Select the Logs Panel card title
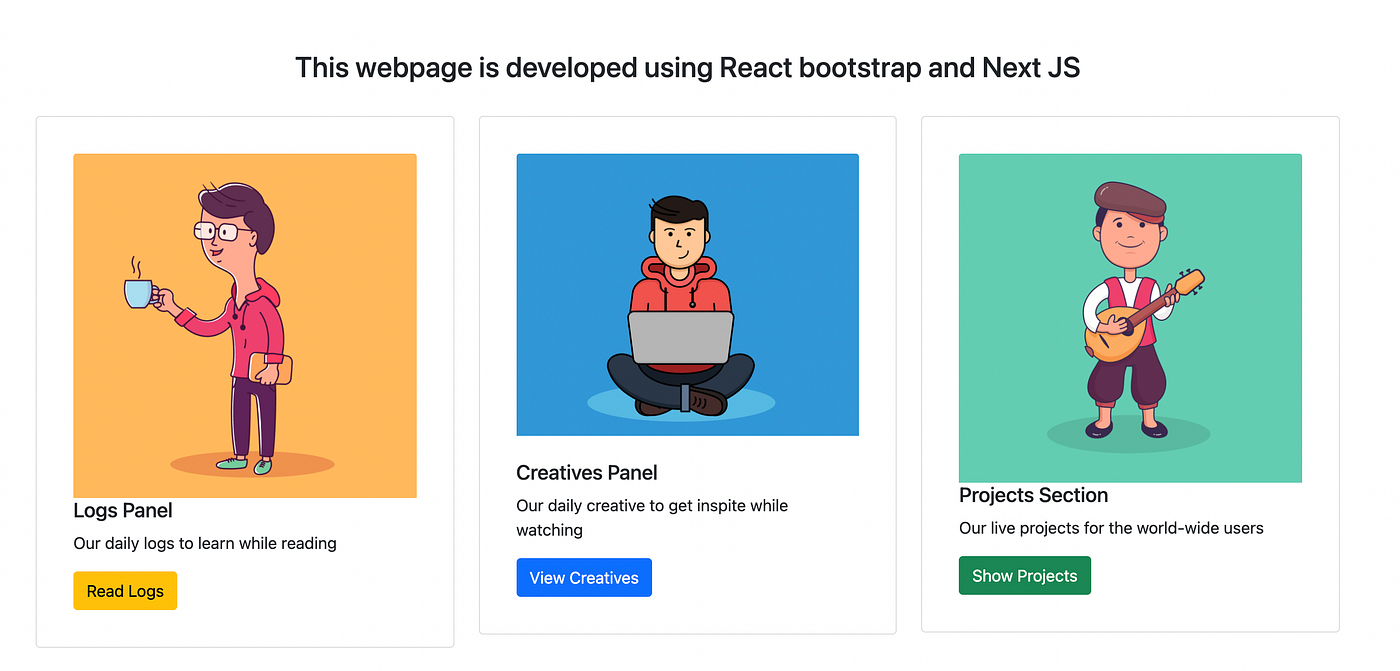The height and width of the screenshot is (671, 1400). [x=123, y=510]
